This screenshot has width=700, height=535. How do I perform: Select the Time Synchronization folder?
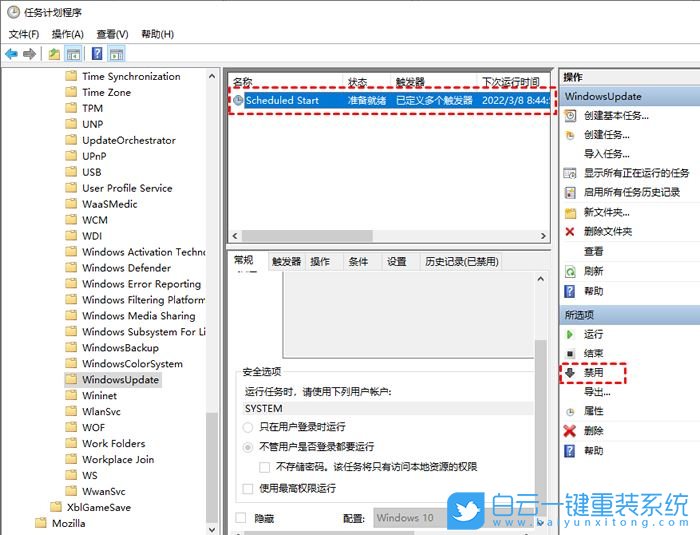(131, 76)
